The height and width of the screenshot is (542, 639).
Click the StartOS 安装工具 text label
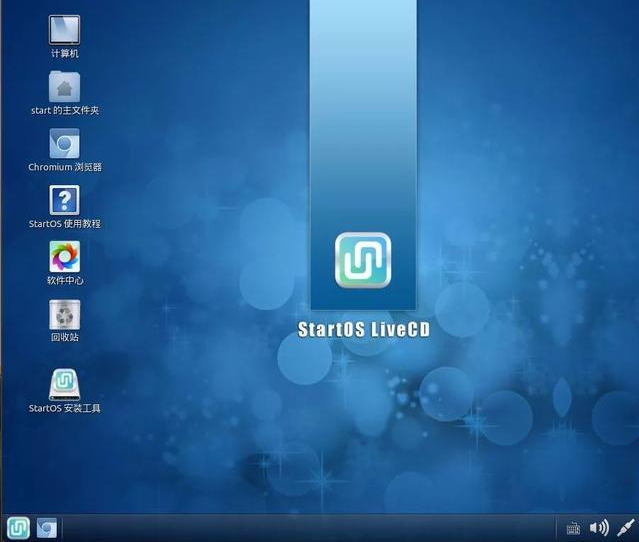(x=64, y=408)
